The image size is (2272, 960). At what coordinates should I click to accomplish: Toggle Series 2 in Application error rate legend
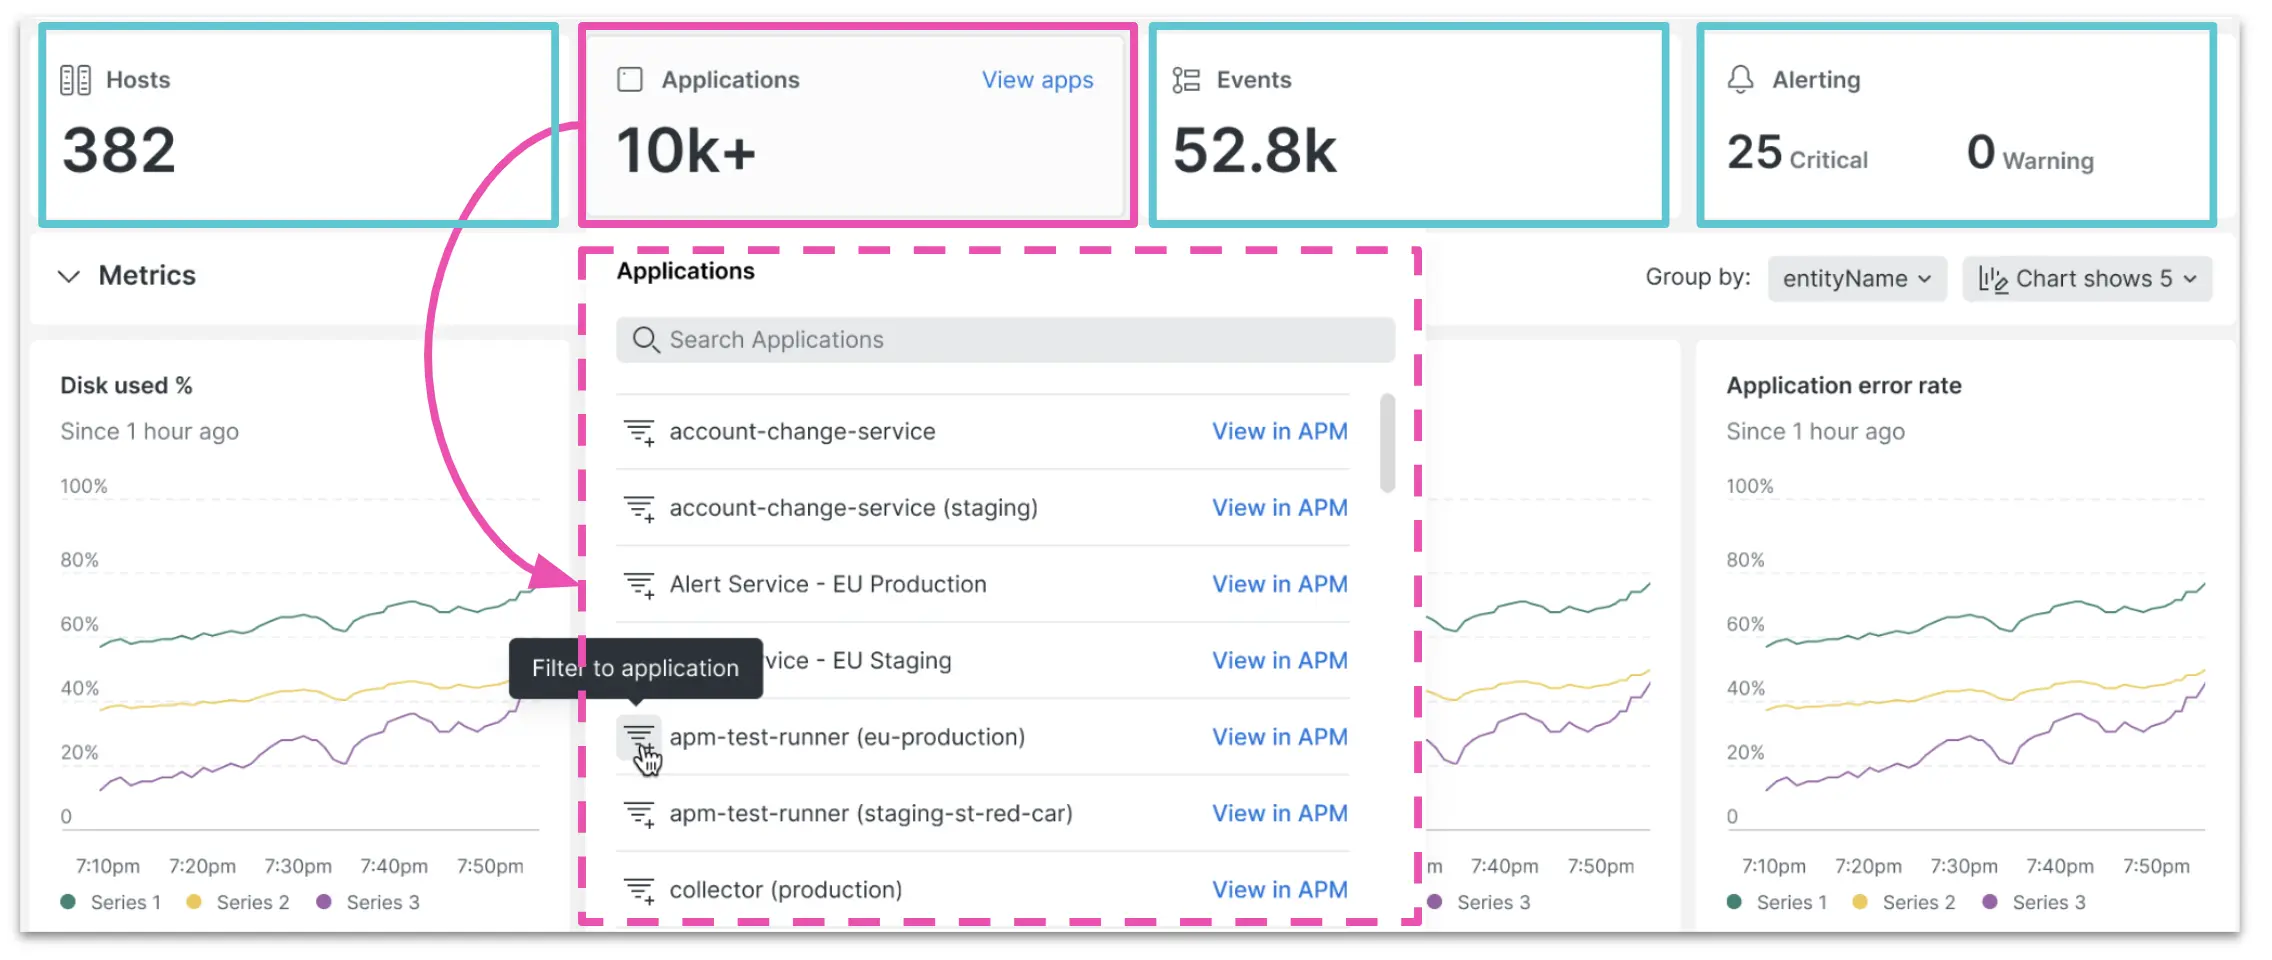pyautogui.click(x=1904, y=902)
